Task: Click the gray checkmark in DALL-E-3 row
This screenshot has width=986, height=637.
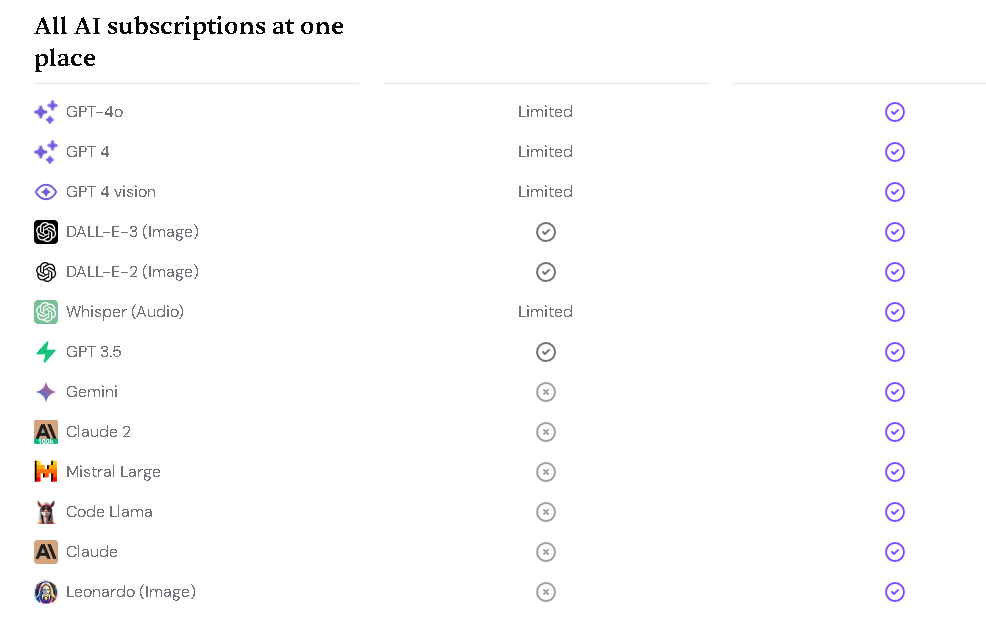Action: tap(546, 232)
